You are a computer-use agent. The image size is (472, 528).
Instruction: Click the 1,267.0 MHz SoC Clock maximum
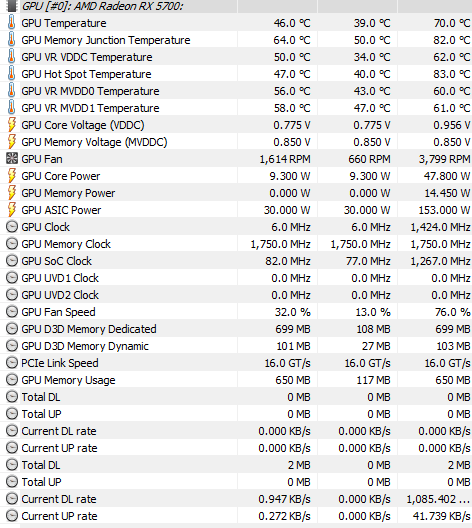pyautogui.click(x=440, y=261)
